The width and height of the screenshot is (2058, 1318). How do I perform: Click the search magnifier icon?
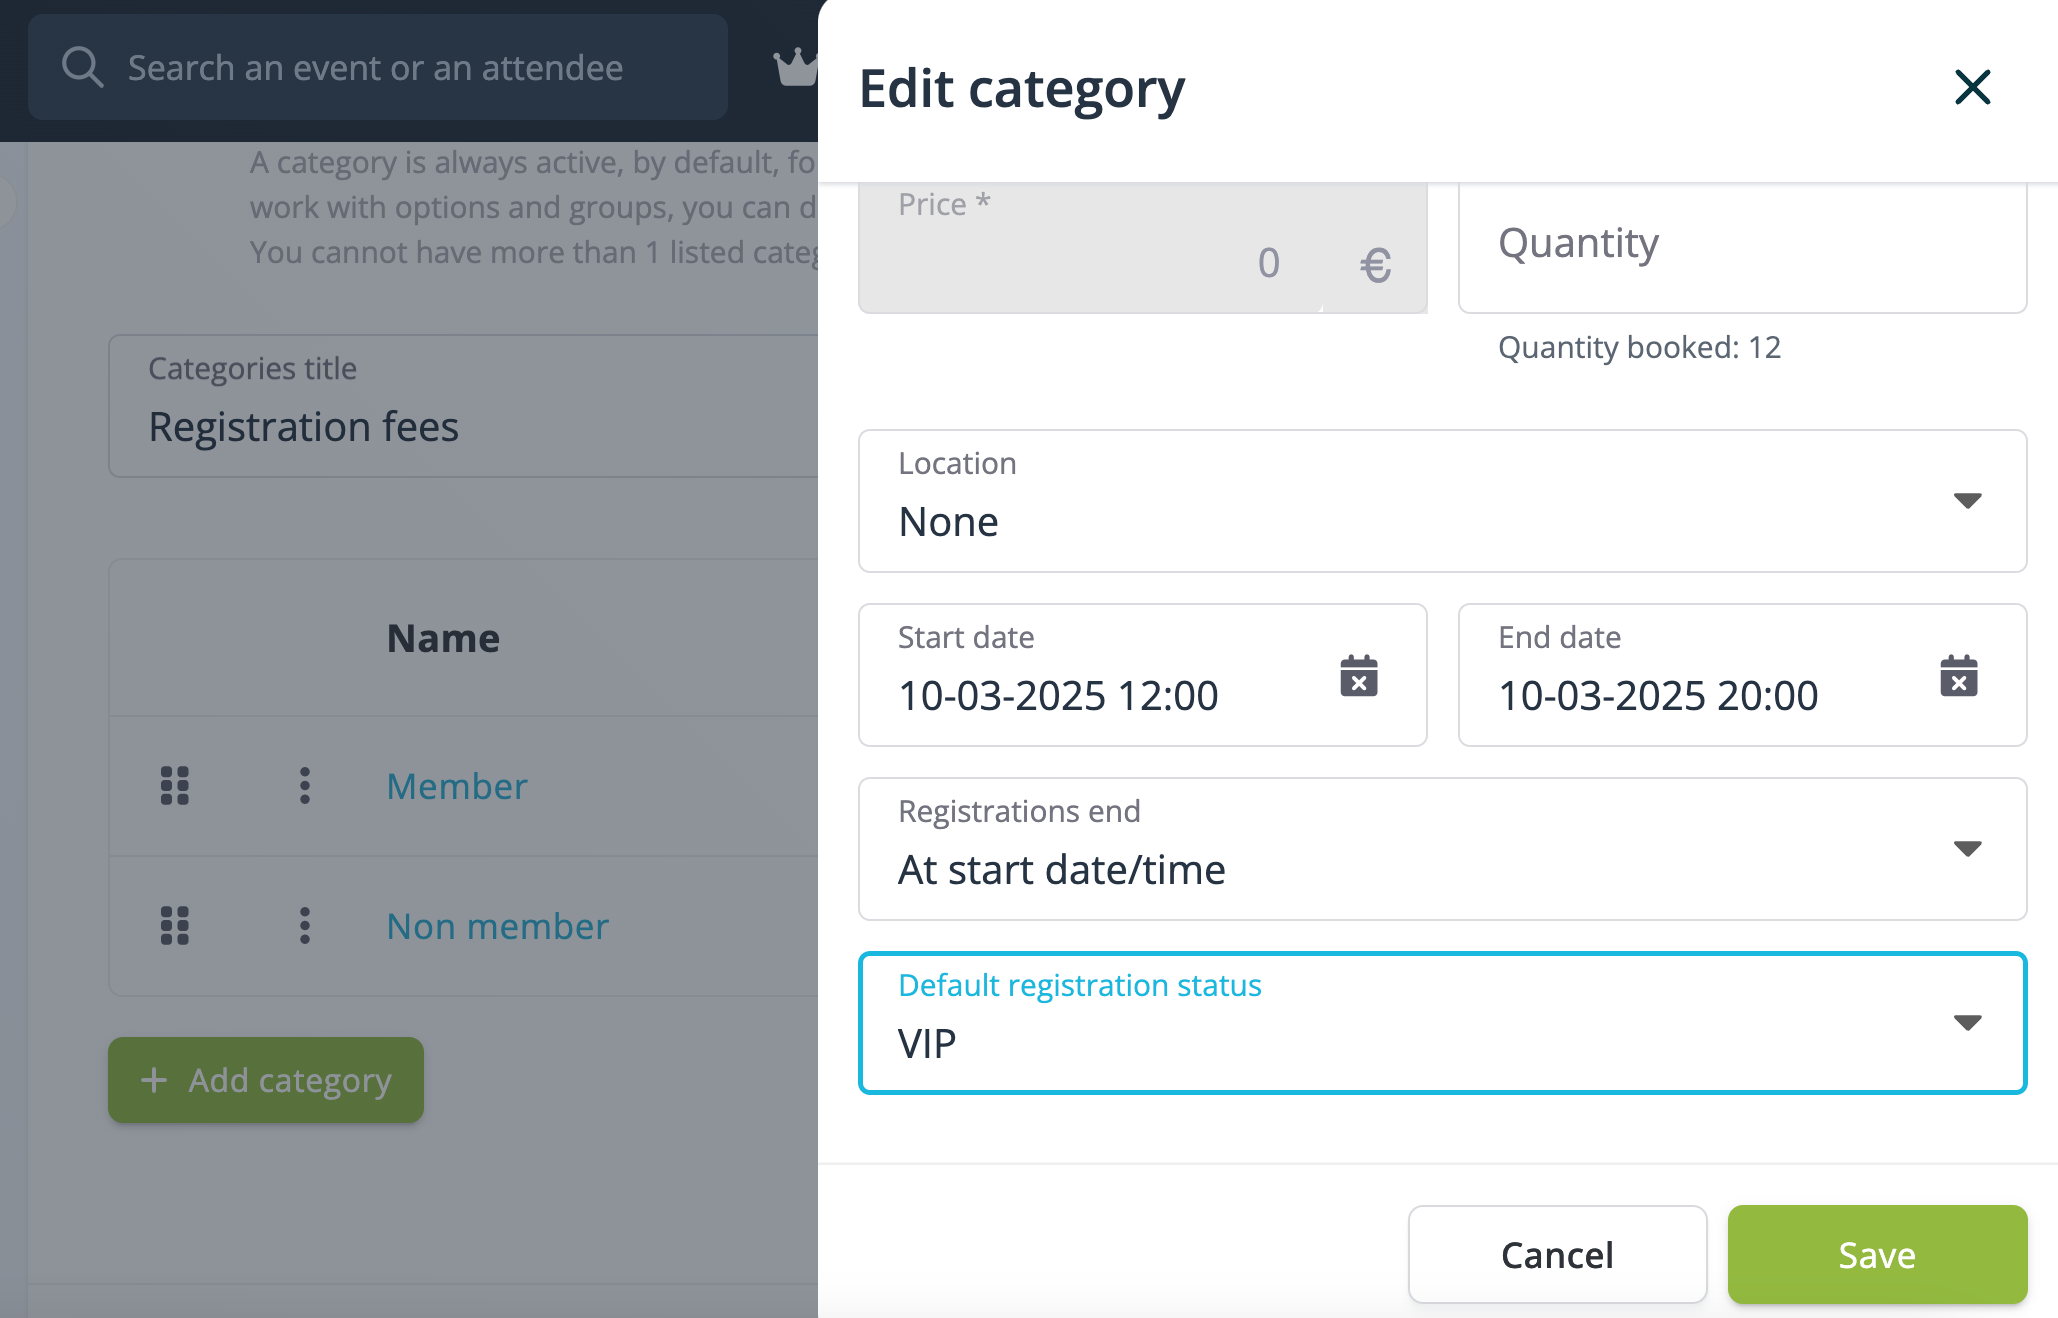pos(82,67)
